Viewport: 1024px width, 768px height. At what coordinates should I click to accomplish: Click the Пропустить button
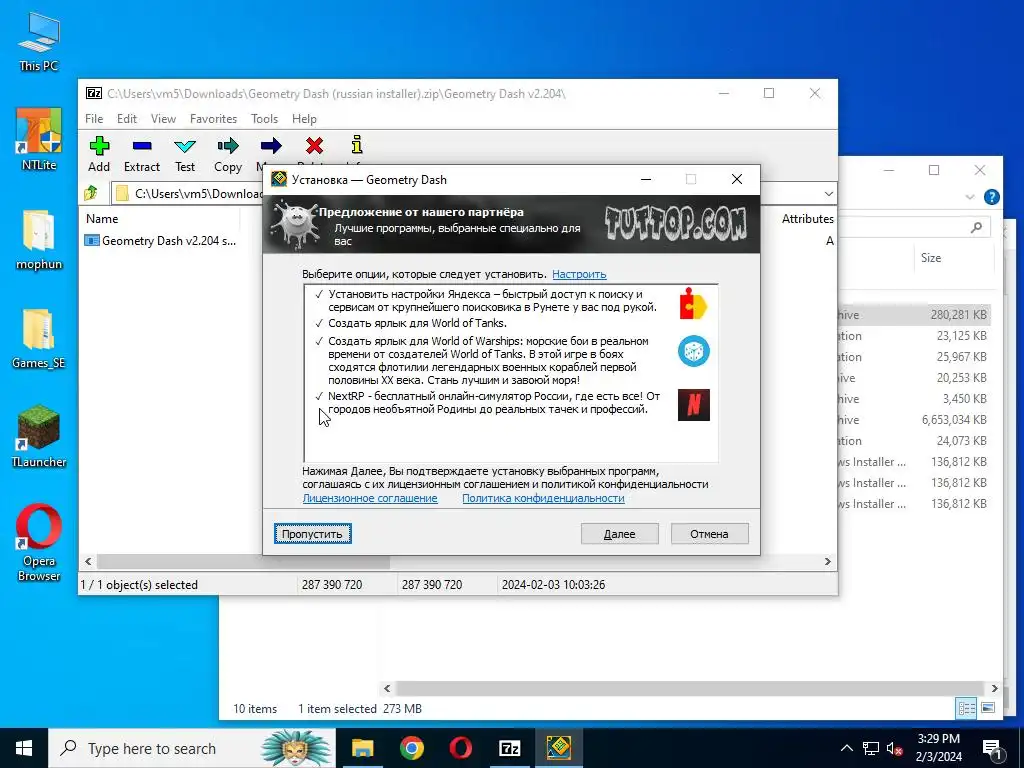point(313,534)
